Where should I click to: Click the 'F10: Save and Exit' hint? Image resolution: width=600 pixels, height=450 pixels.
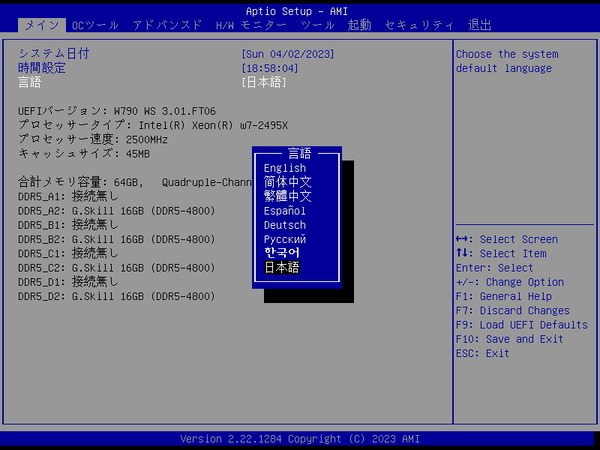[509, 339]
